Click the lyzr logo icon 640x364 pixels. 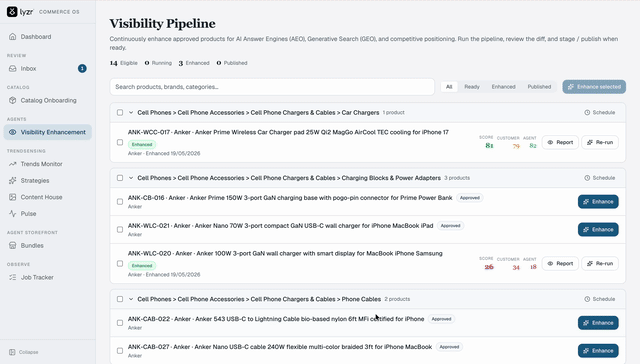12,12
